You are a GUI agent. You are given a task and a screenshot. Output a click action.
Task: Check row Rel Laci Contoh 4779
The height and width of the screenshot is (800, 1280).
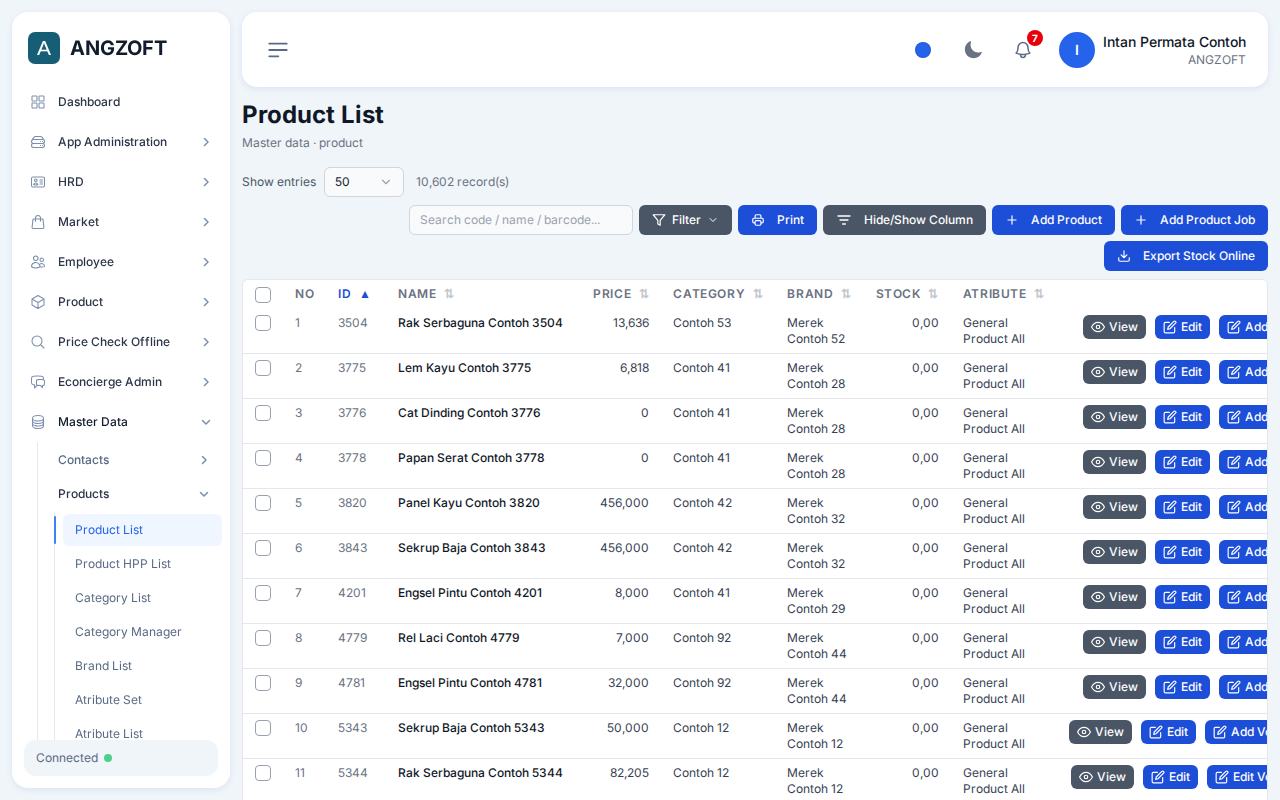pos(263,638)
